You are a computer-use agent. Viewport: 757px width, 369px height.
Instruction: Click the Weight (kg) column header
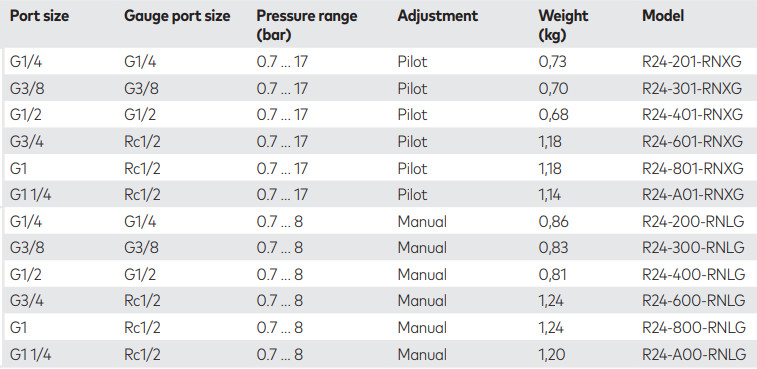coord(563,25)
